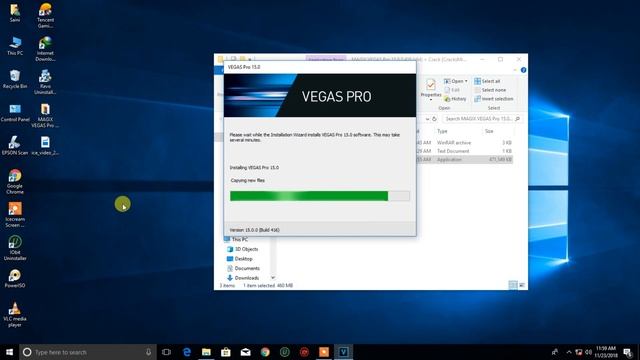Select the WinRAR archive file row
Screen dimensions: 640x360
[x=464, y=142]
